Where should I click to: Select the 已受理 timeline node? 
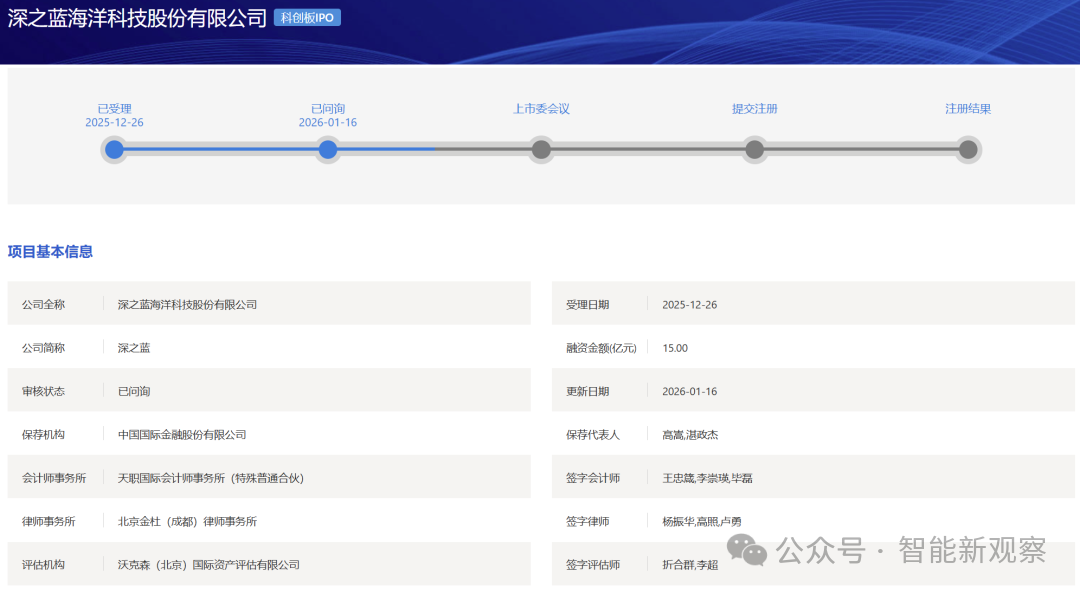pyautogui.click(x=114, y=149)
